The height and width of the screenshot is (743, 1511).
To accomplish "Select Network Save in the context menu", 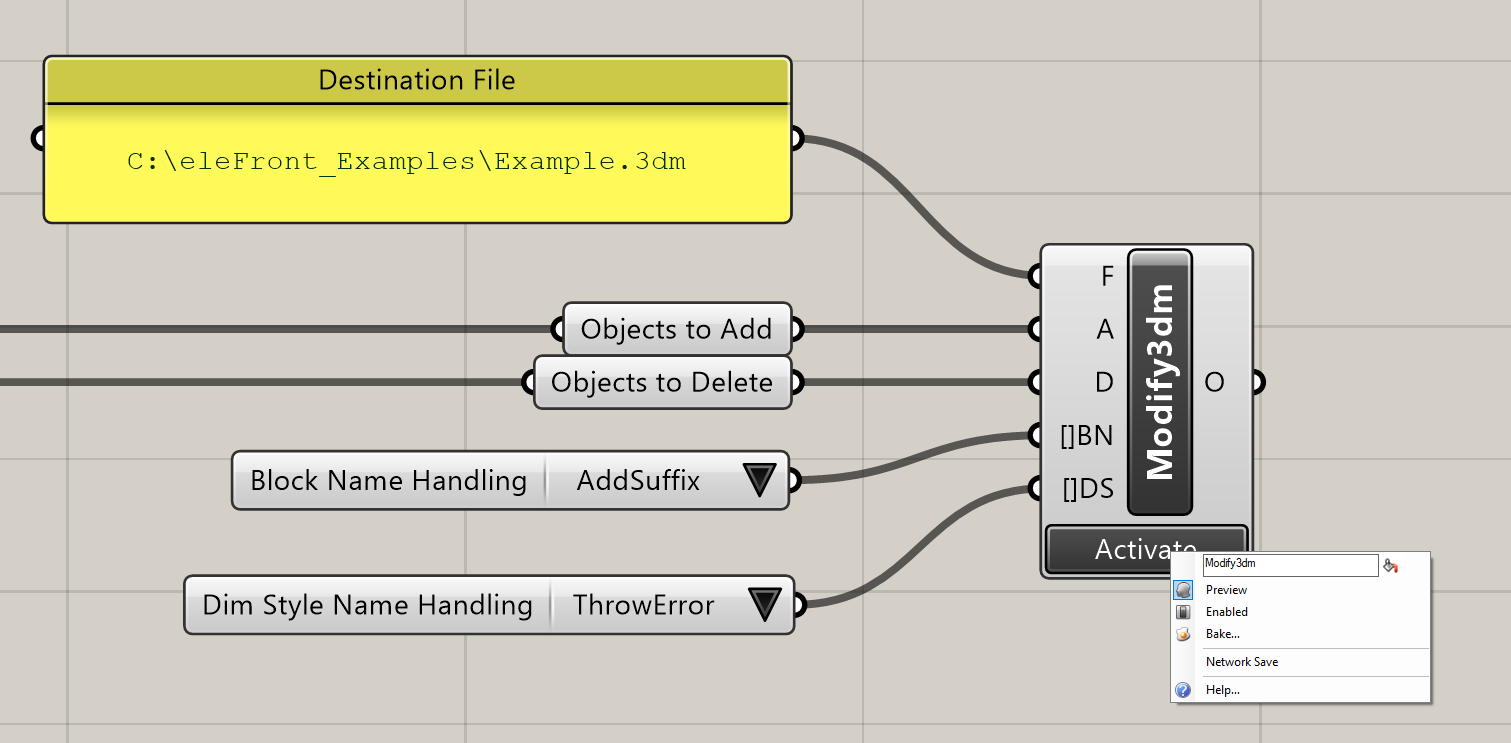I will pos(1241,662).
